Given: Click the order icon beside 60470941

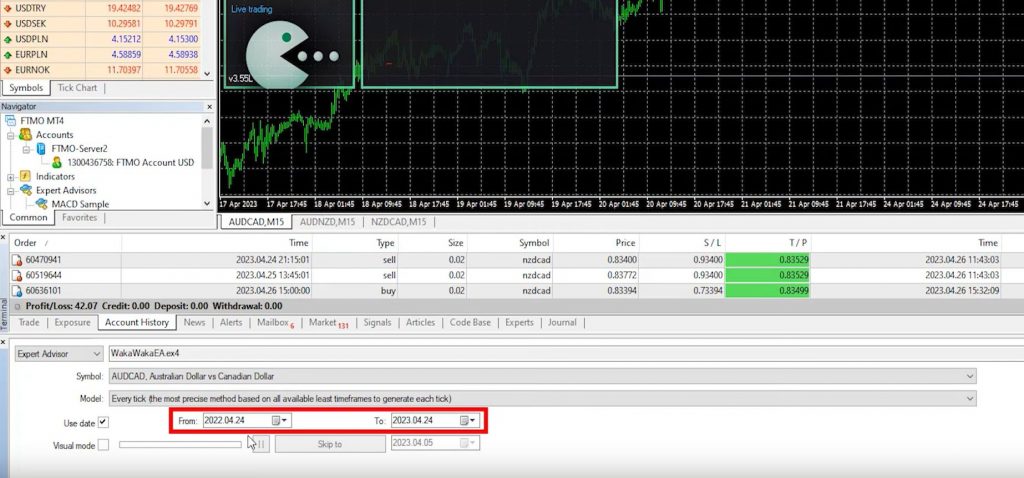Looking at the screenshot, I should 17,259.
